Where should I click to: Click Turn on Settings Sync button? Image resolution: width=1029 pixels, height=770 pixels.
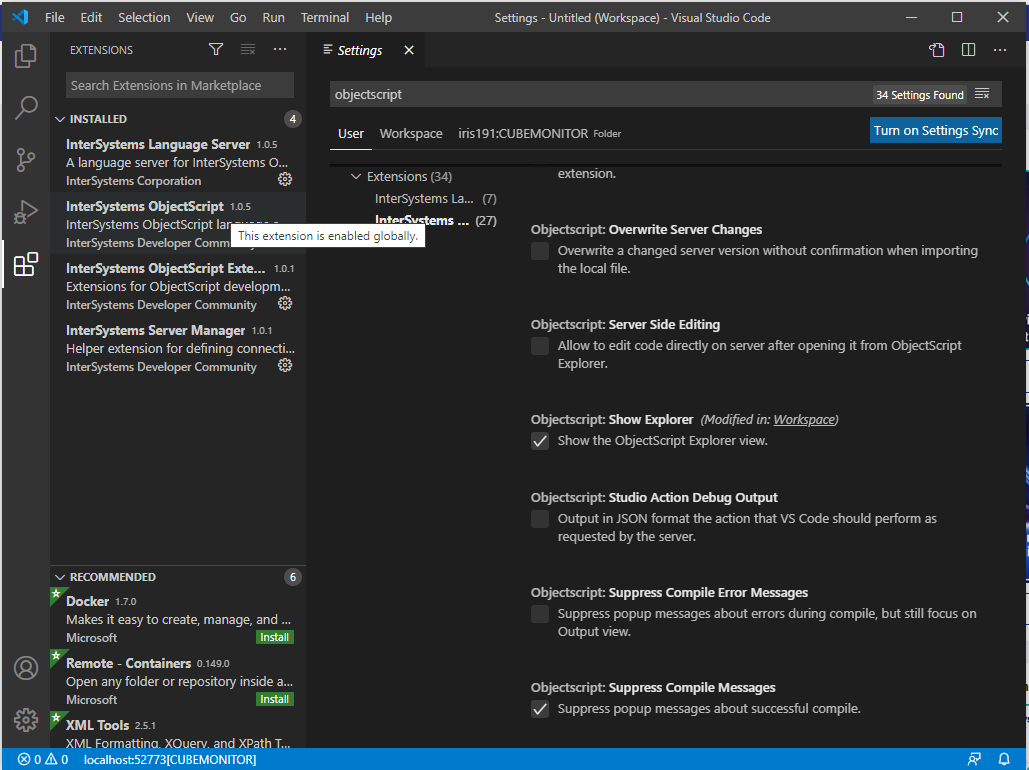tap(936, 131)
